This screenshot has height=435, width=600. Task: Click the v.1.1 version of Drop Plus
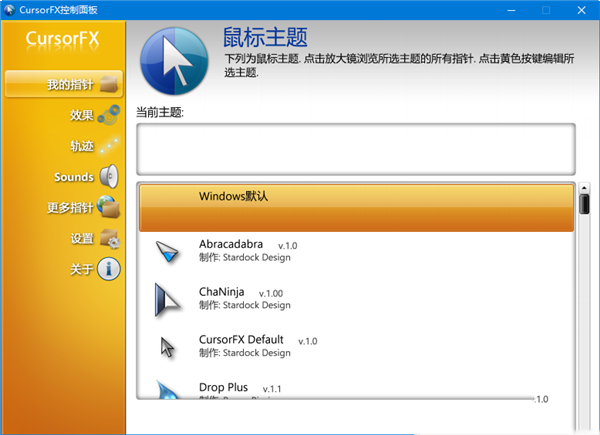tap(272, 389)
